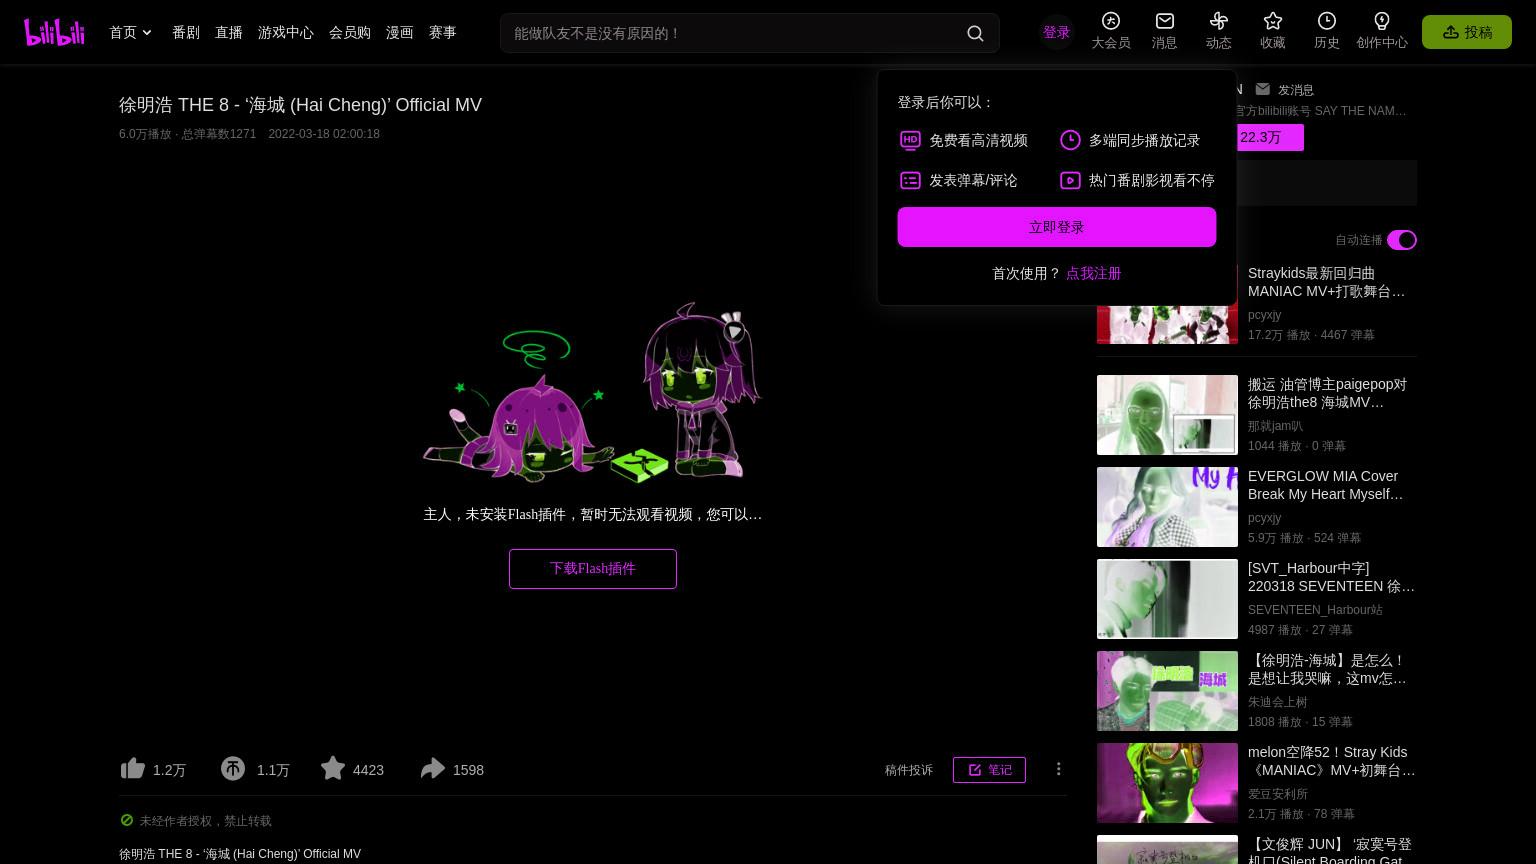Go to 直播 section
The width and height of the screenshot is (1536, 864).
pos(229,33)
